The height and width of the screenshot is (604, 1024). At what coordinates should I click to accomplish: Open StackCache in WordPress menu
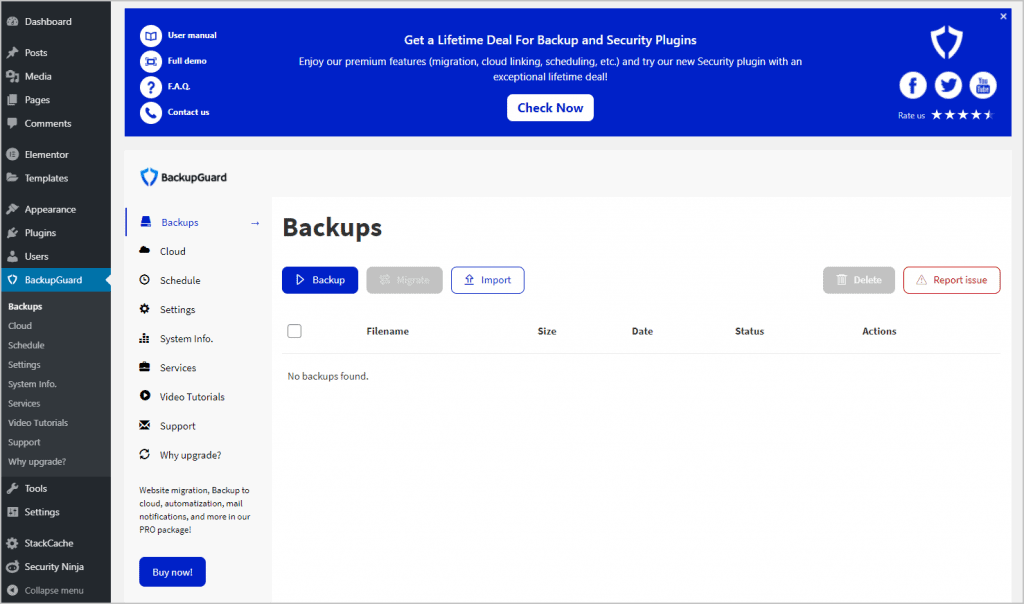coord(56,543)
